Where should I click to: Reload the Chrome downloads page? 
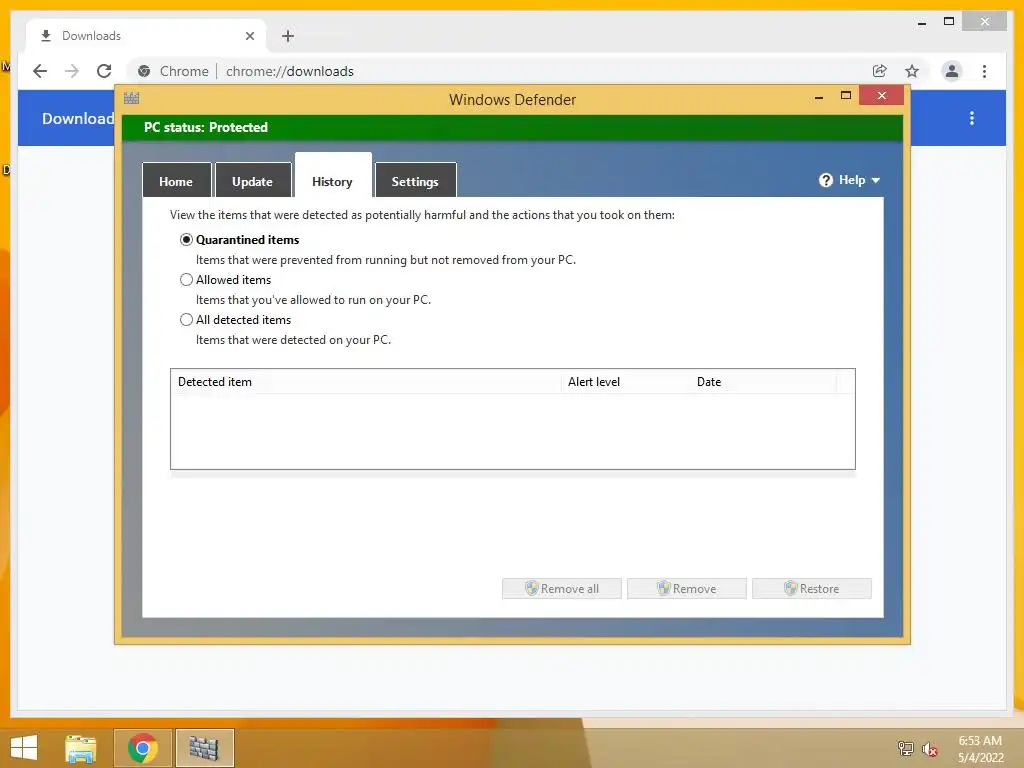[x=104, y=71]
